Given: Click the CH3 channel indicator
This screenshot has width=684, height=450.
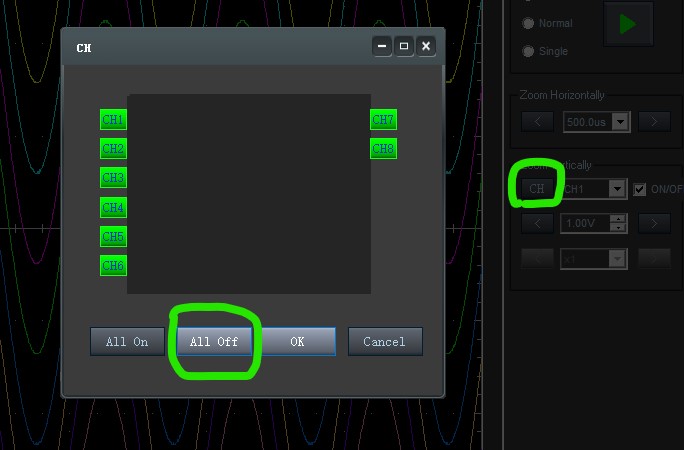Looking at the screenshot, I should click(x=113, y=178).
